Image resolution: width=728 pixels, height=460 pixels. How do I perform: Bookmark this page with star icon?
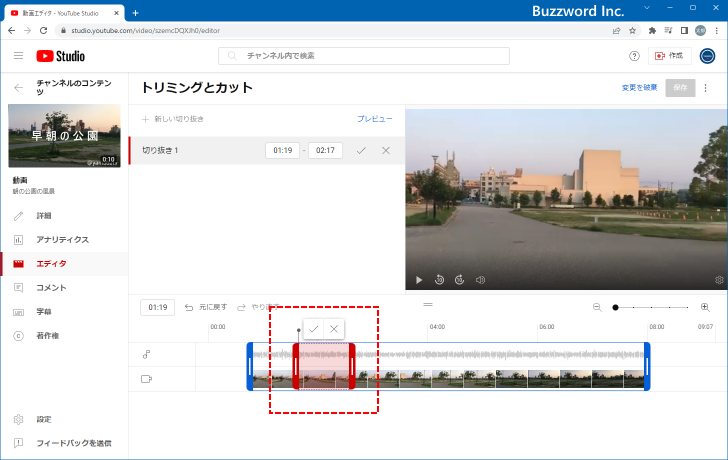632,31
